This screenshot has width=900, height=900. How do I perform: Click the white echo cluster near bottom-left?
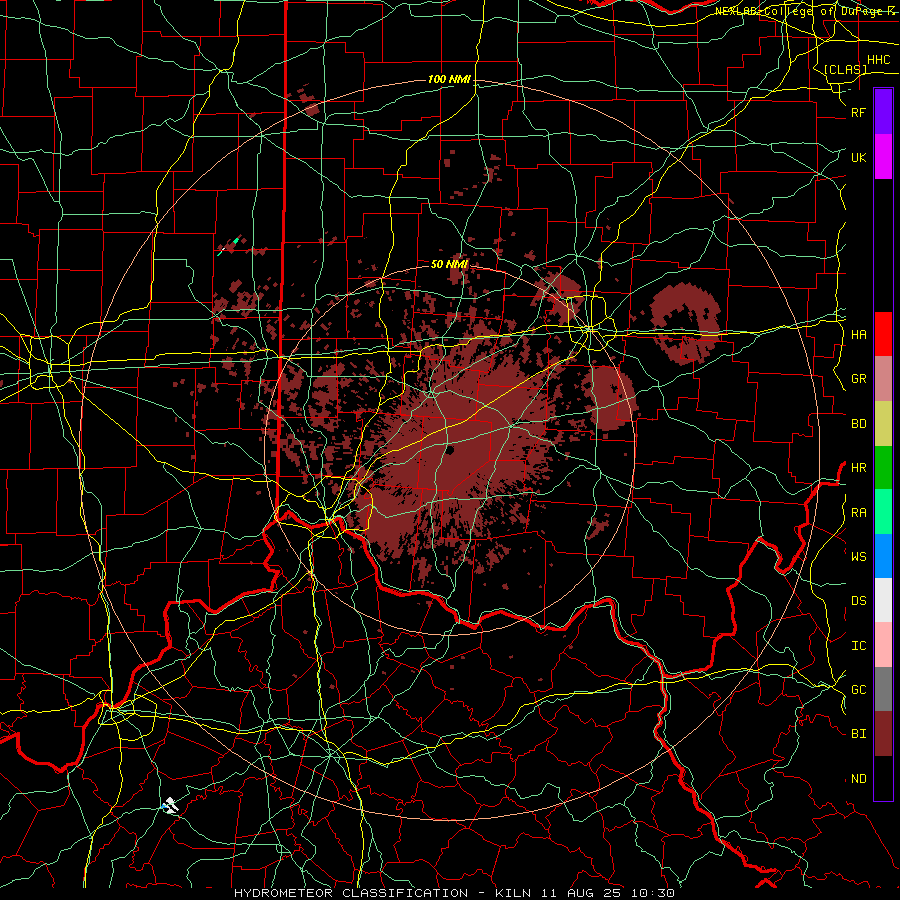pos(170,805)
